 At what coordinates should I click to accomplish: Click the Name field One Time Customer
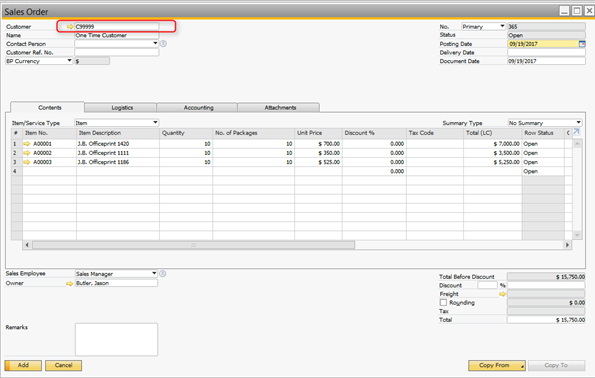pyautogui.click(x=116, y=35)
